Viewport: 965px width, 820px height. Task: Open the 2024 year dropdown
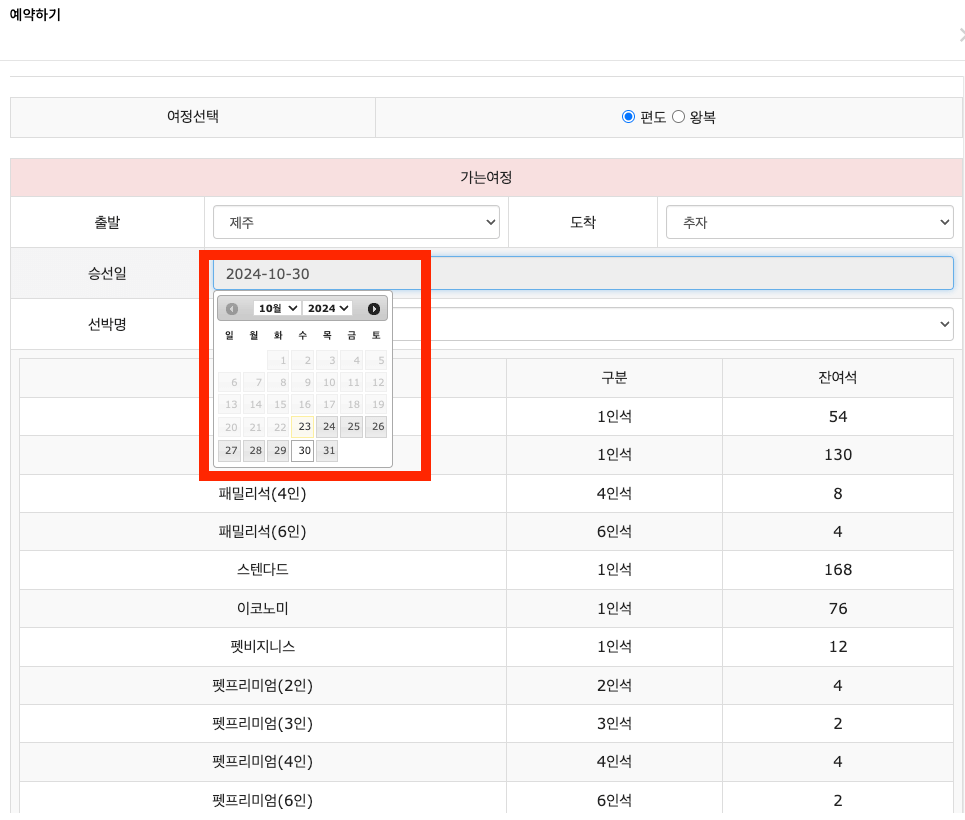(x=328, y=308)
